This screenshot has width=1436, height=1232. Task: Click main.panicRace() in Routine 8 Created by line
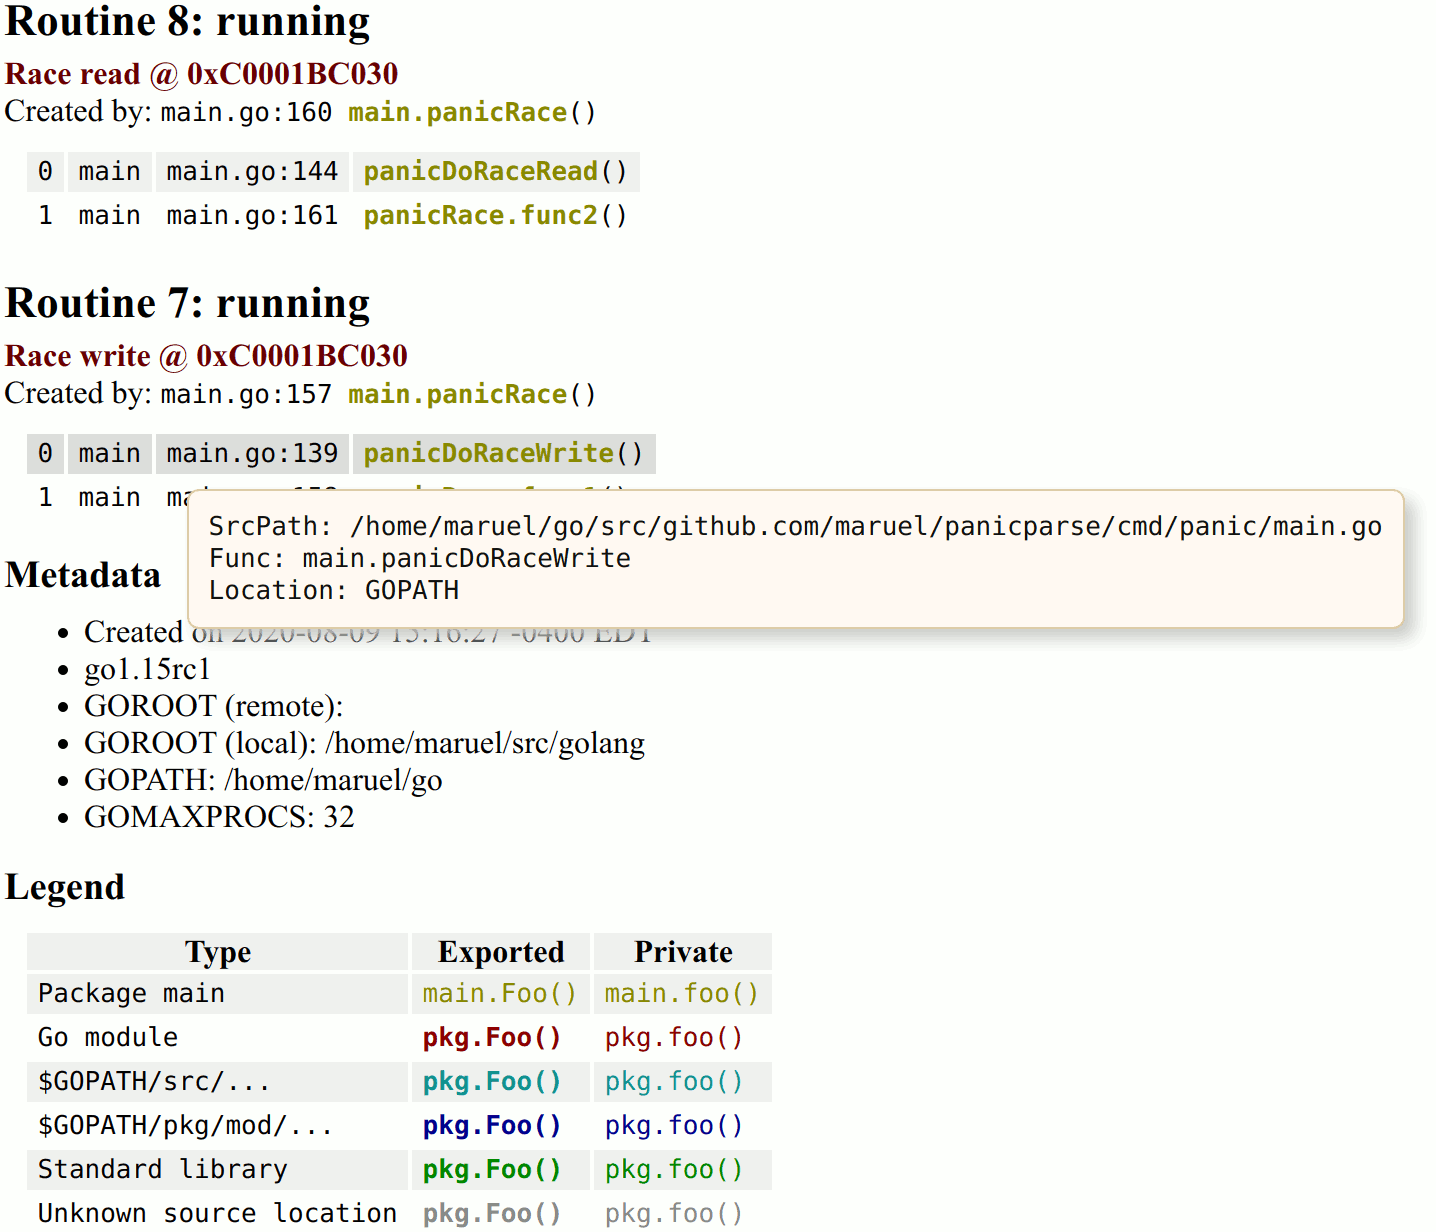pos(471,113)
